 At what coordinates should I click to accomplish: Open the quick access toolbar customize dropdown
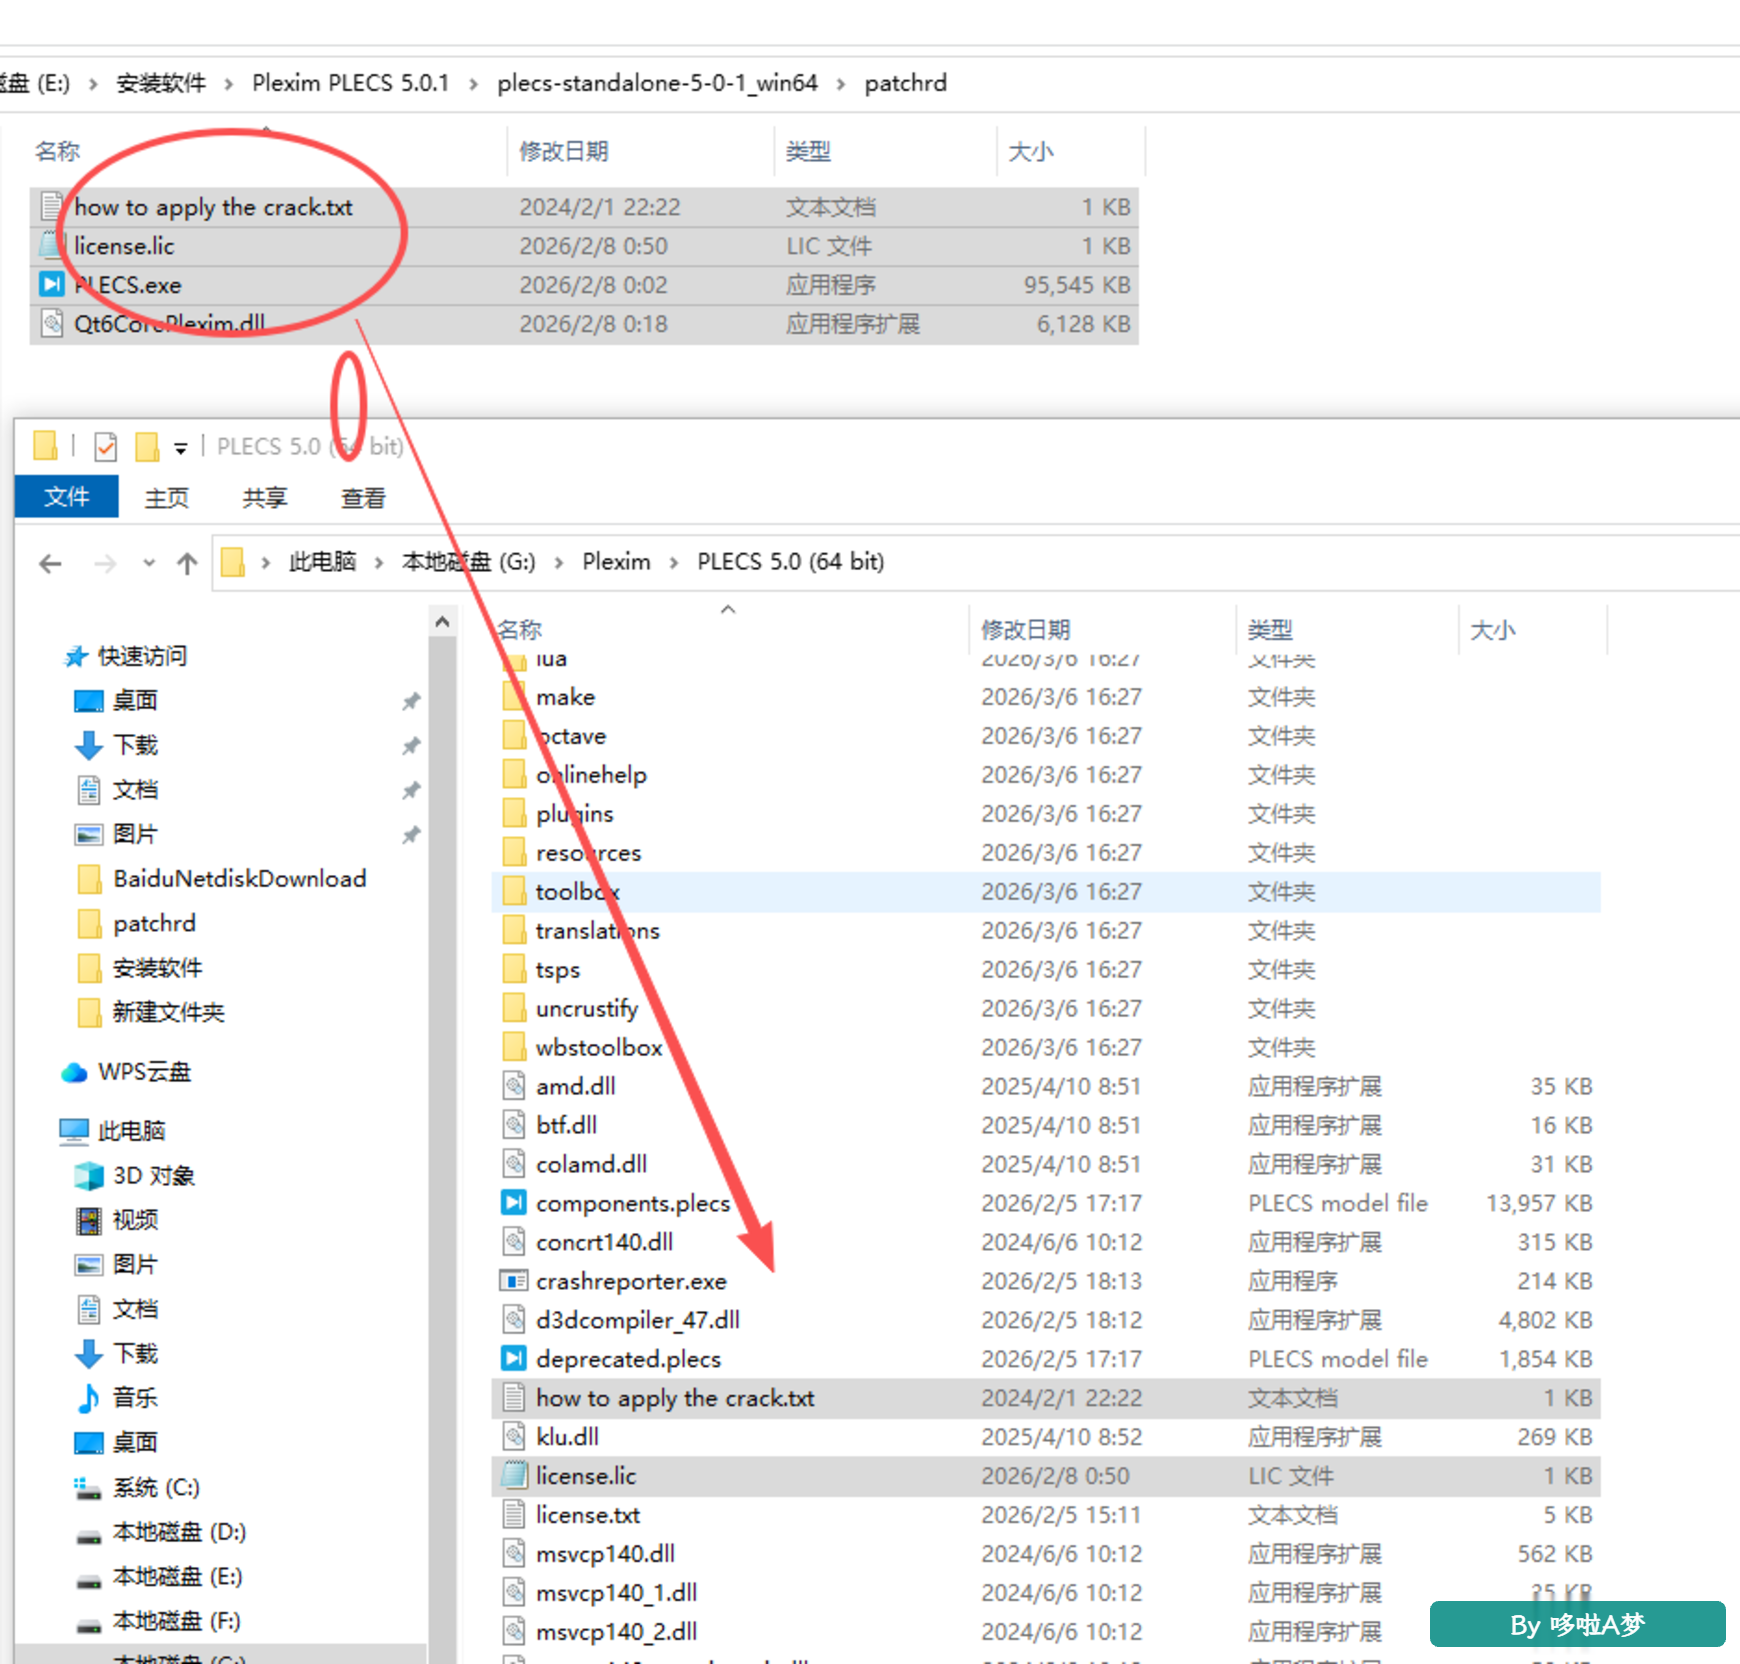181,448
